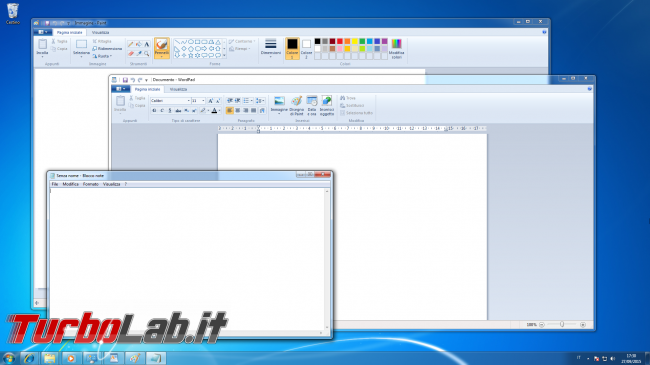The image size is (650, 365).
Task: Open the Modifica menu in Blocco note
Action: (70, 184)
